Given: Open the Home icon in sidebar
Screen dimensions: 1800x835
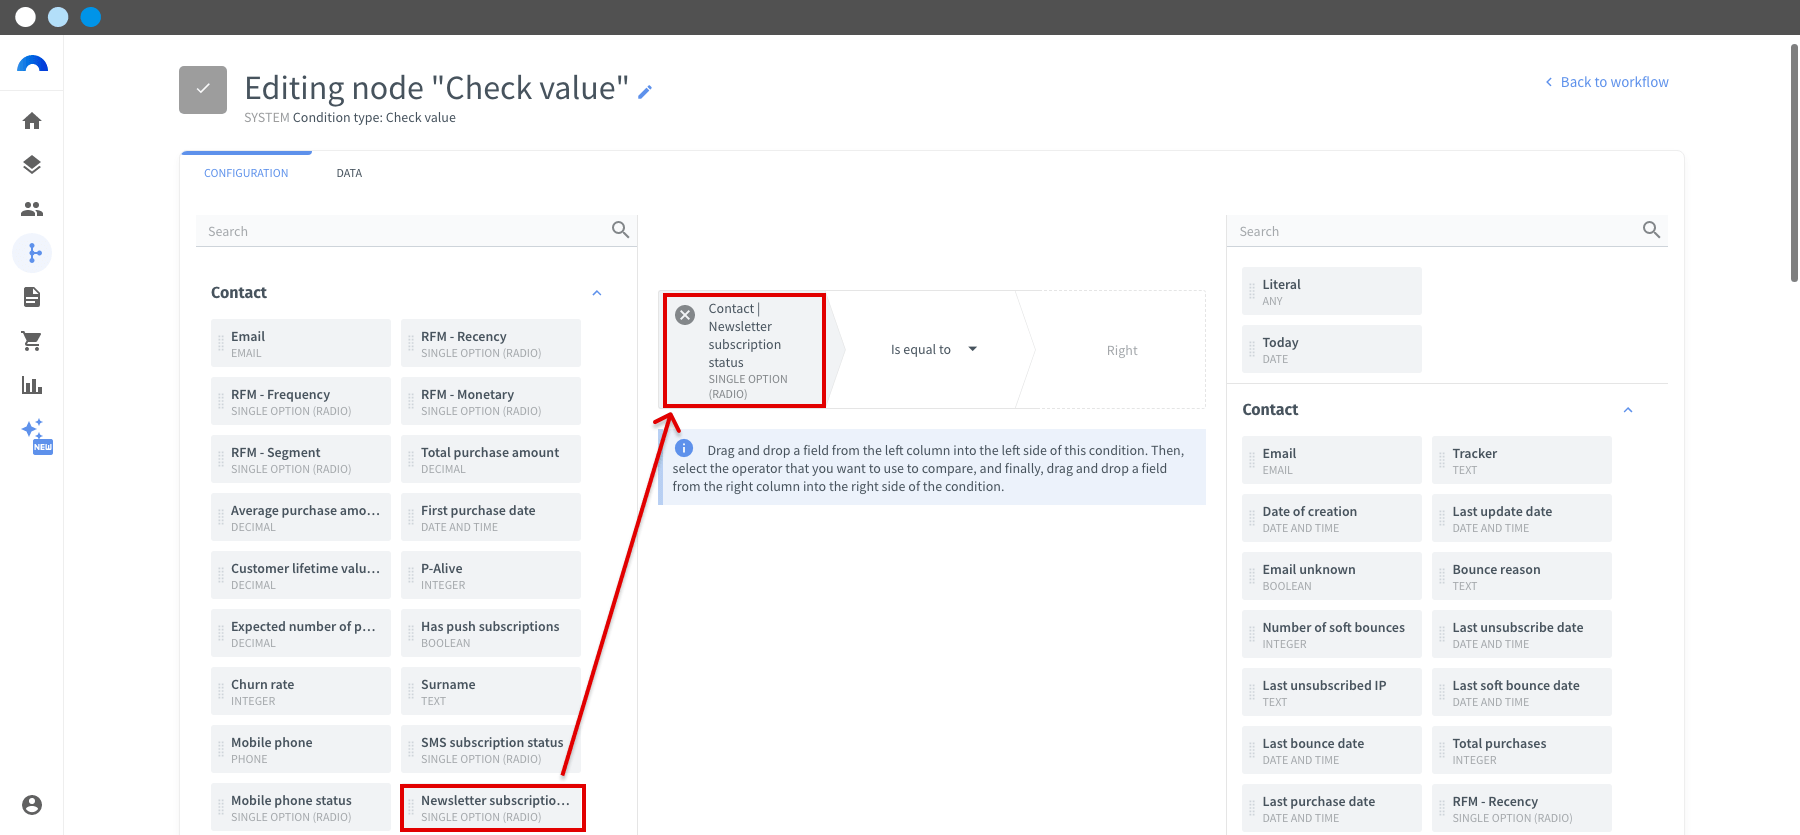Looking at the screenshot, I should 32,121.
